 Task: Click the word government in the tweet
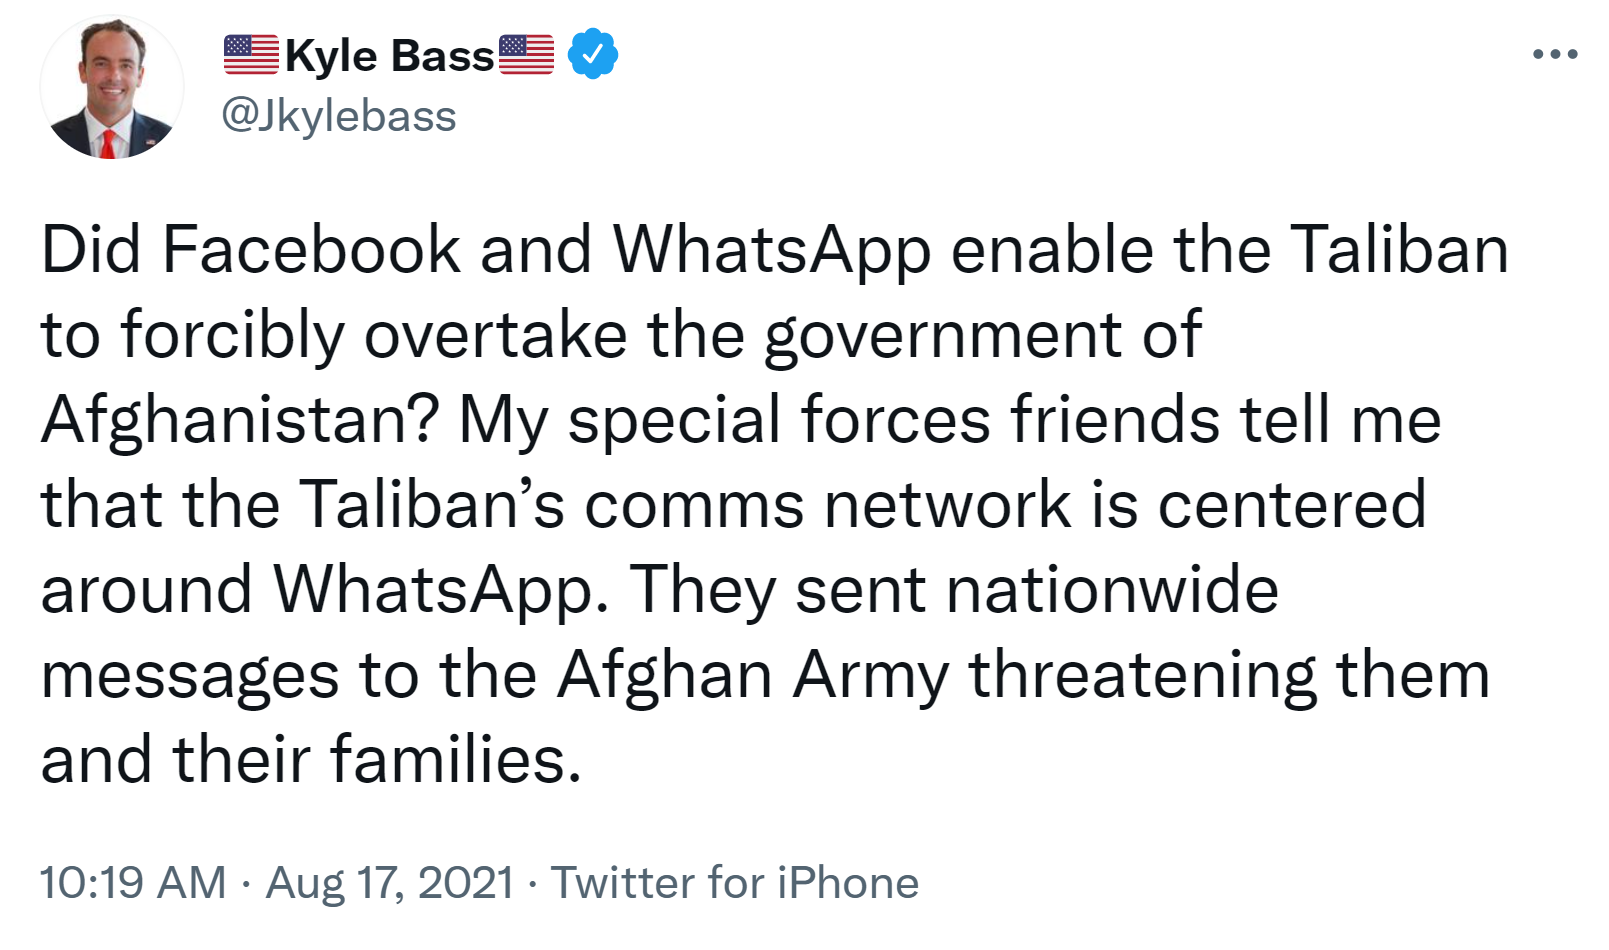pyautogui.click(x=942, y=335)
